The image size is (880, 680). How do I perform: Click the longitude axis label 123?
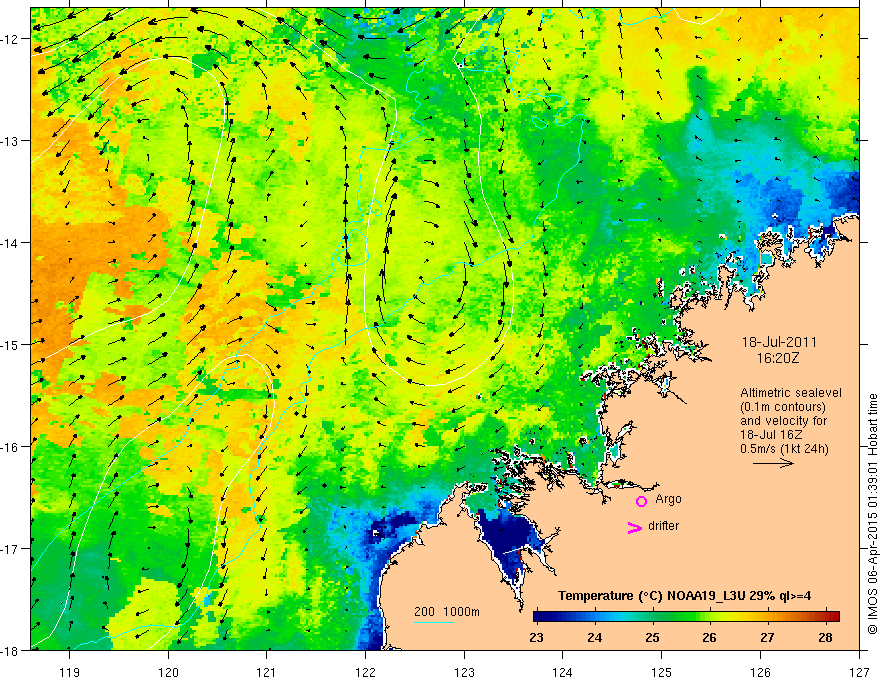[464, 672]
